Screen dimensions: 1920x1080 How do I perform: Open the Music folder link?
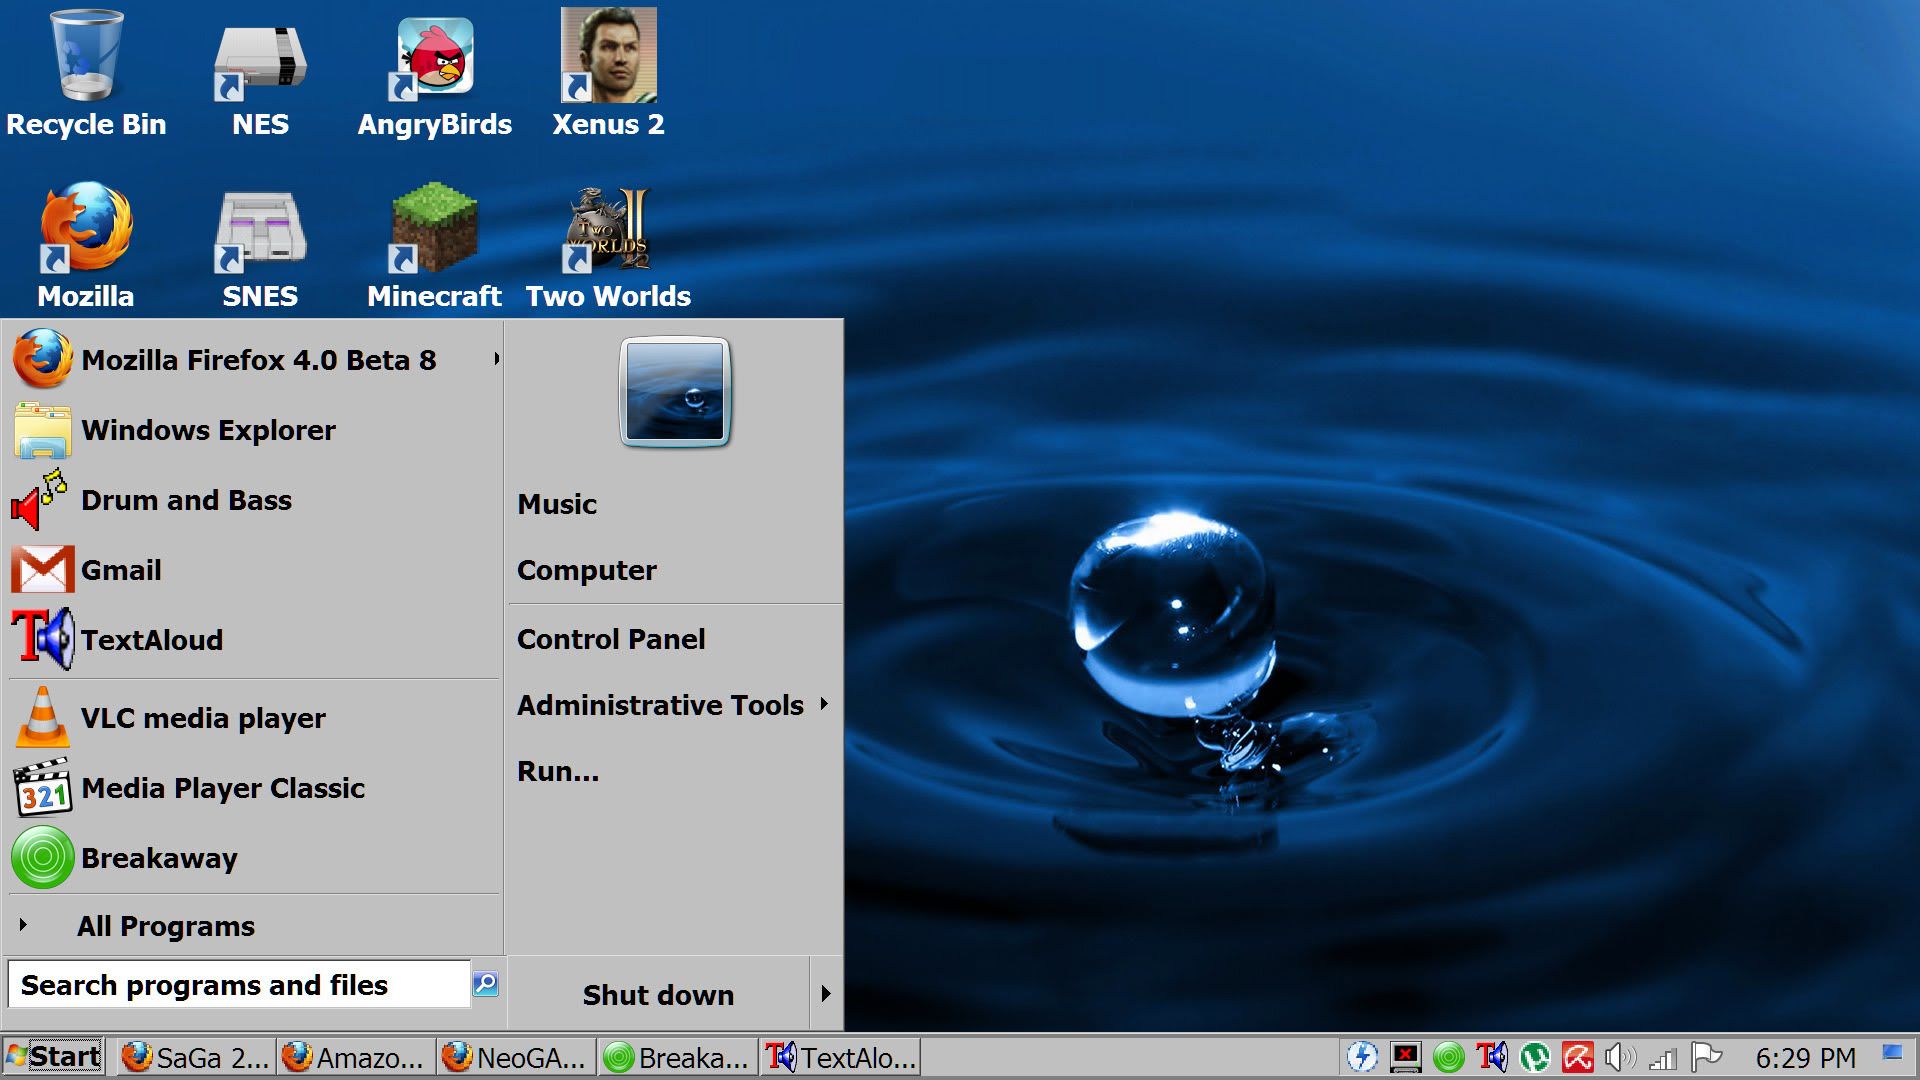pos(675,504)
